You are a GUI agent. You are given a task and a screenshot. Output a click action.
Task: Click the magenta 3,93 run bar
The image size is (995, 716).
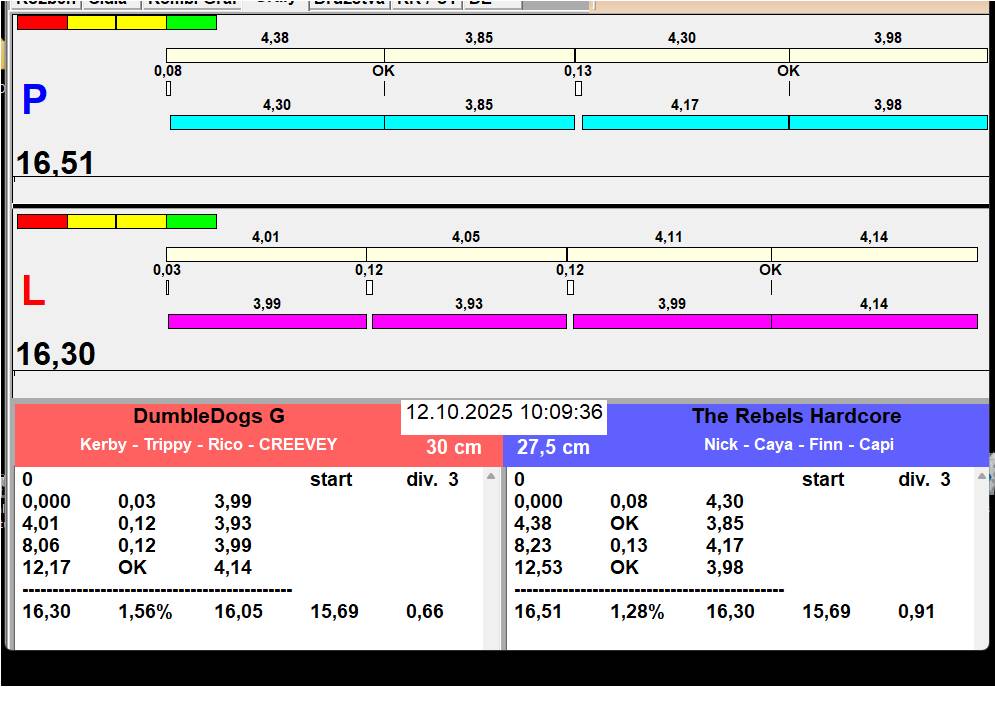[469, 321]
